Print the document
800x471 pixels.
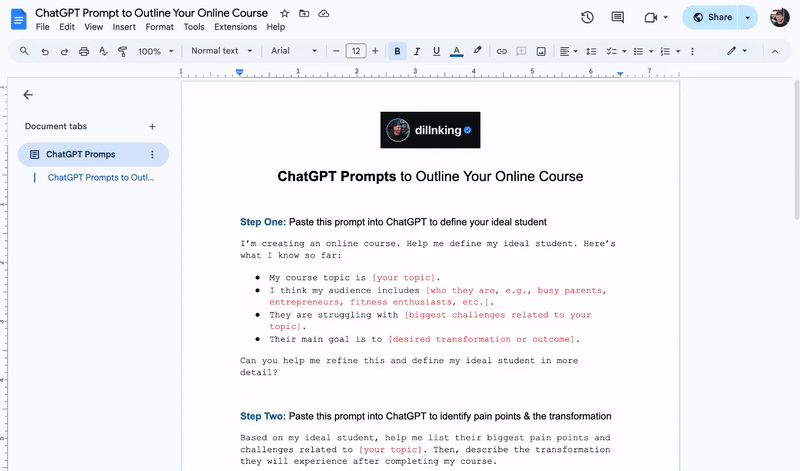[84, 51]
